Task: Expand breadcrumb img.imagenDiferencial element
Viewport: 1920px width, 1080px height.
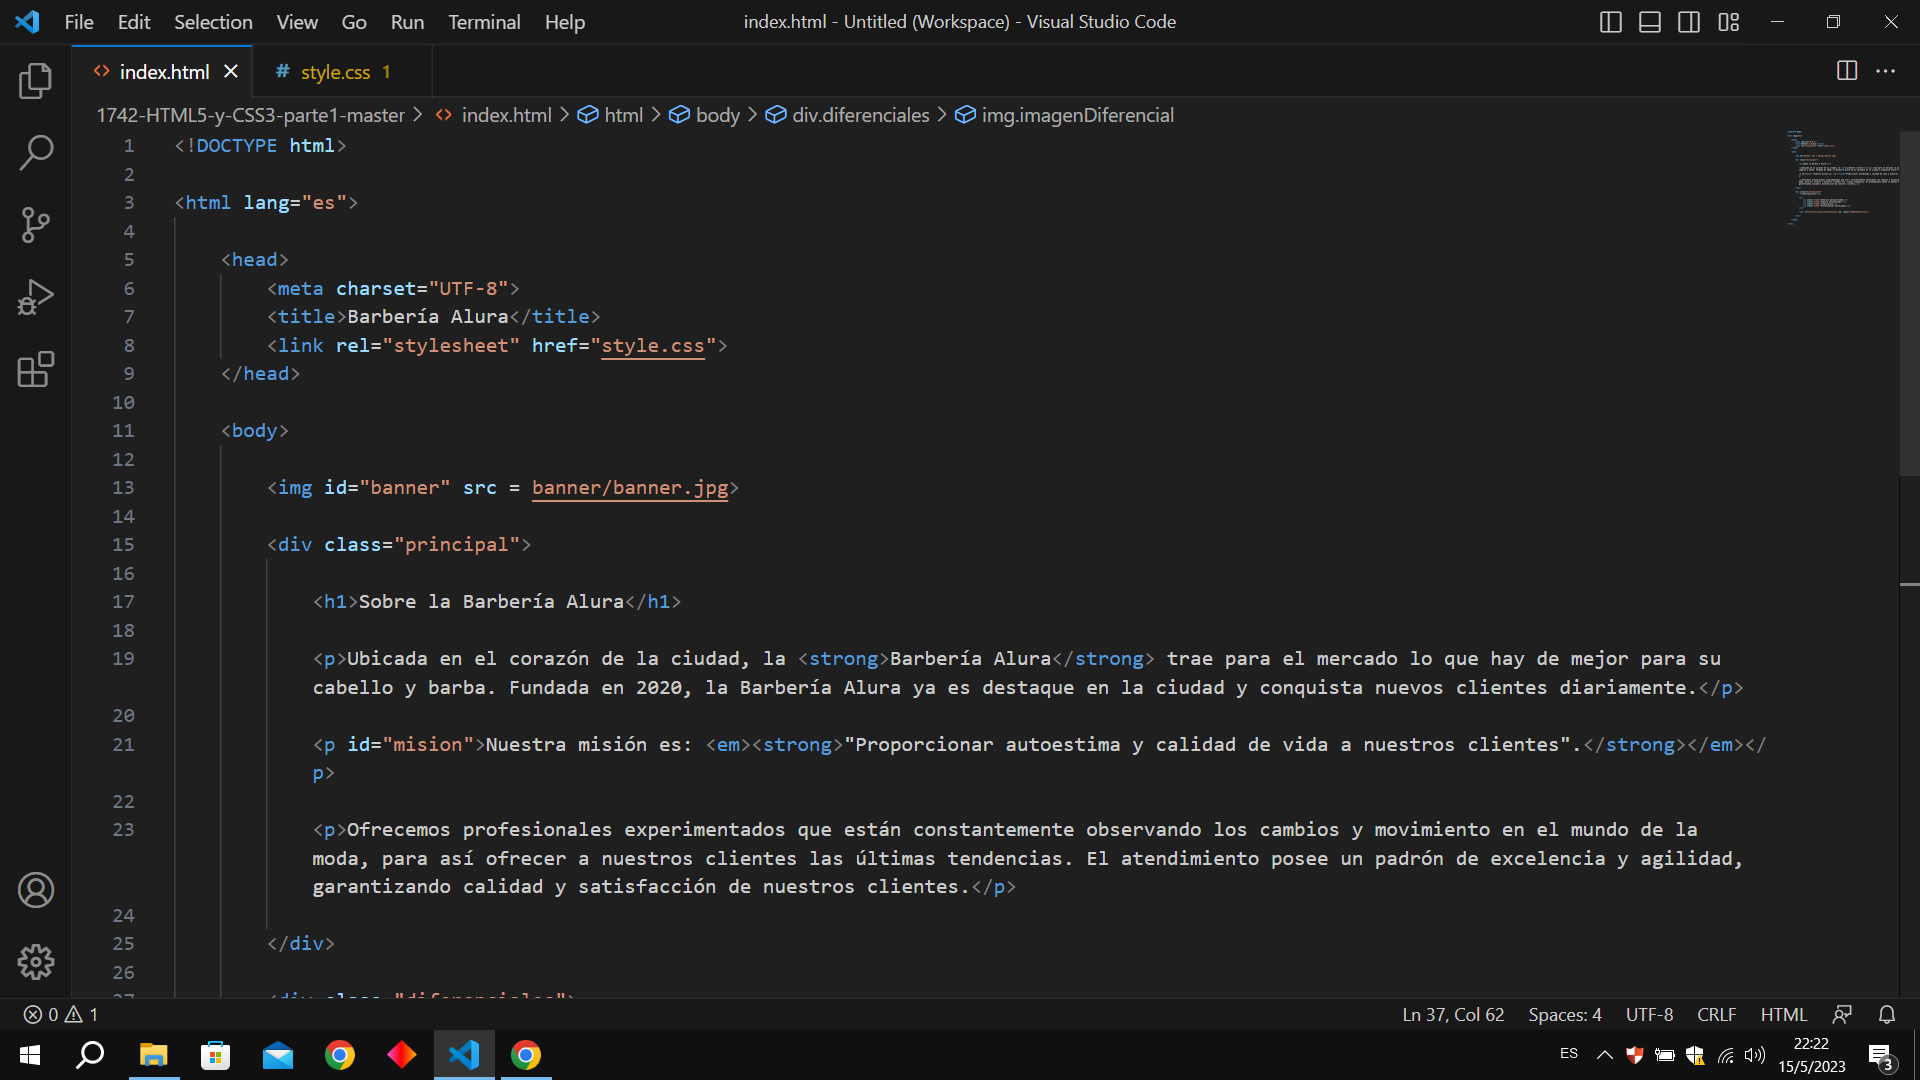Action: (1065, 115)
